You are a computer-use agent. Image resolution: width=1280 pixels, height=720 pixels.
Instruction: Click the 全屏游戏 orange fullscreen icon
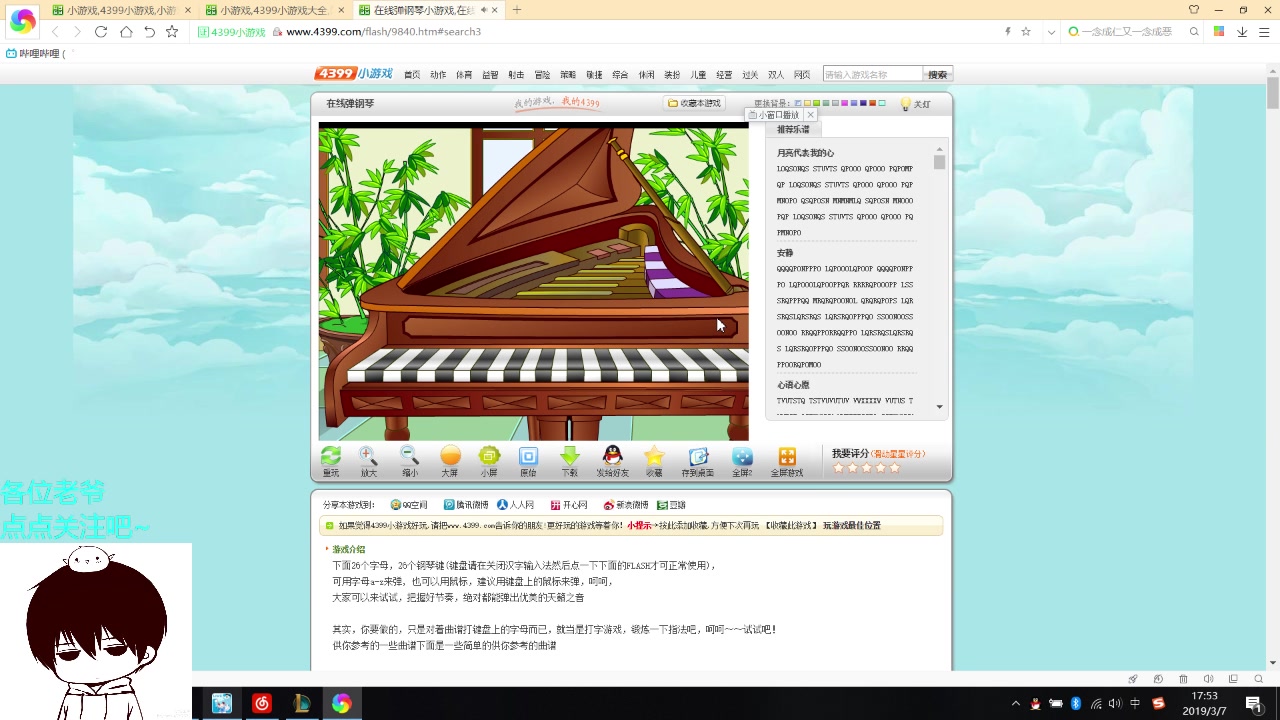click(x=787, y=456)
